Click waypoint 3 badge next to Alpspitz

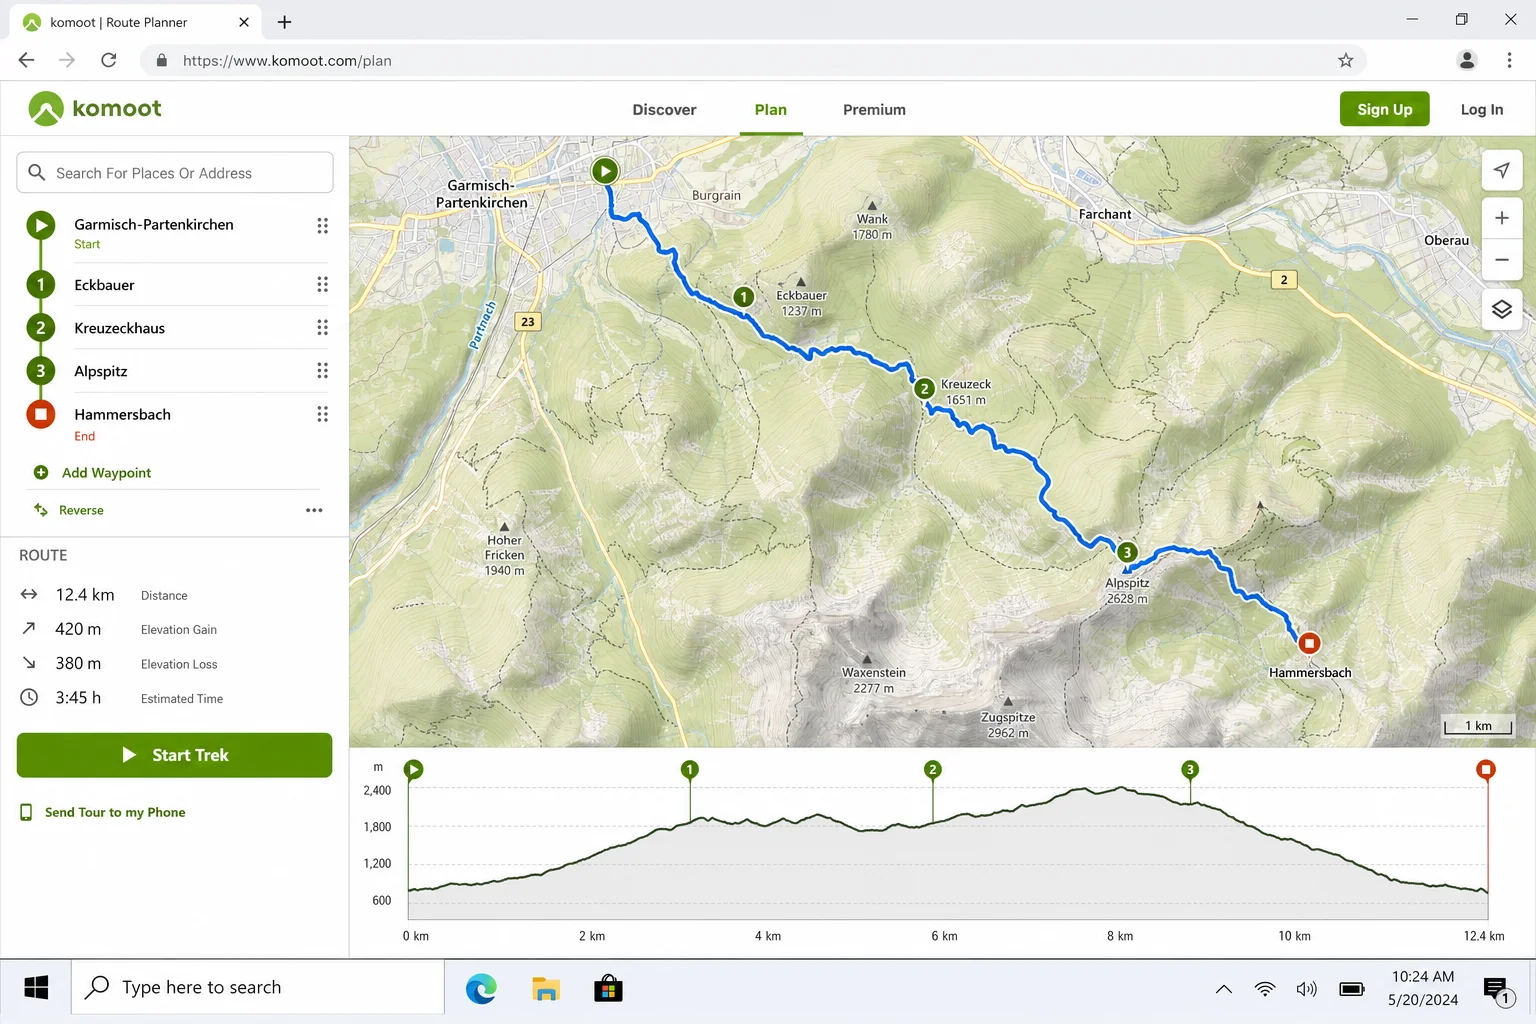pyautogui.click(x=41, y=371)
